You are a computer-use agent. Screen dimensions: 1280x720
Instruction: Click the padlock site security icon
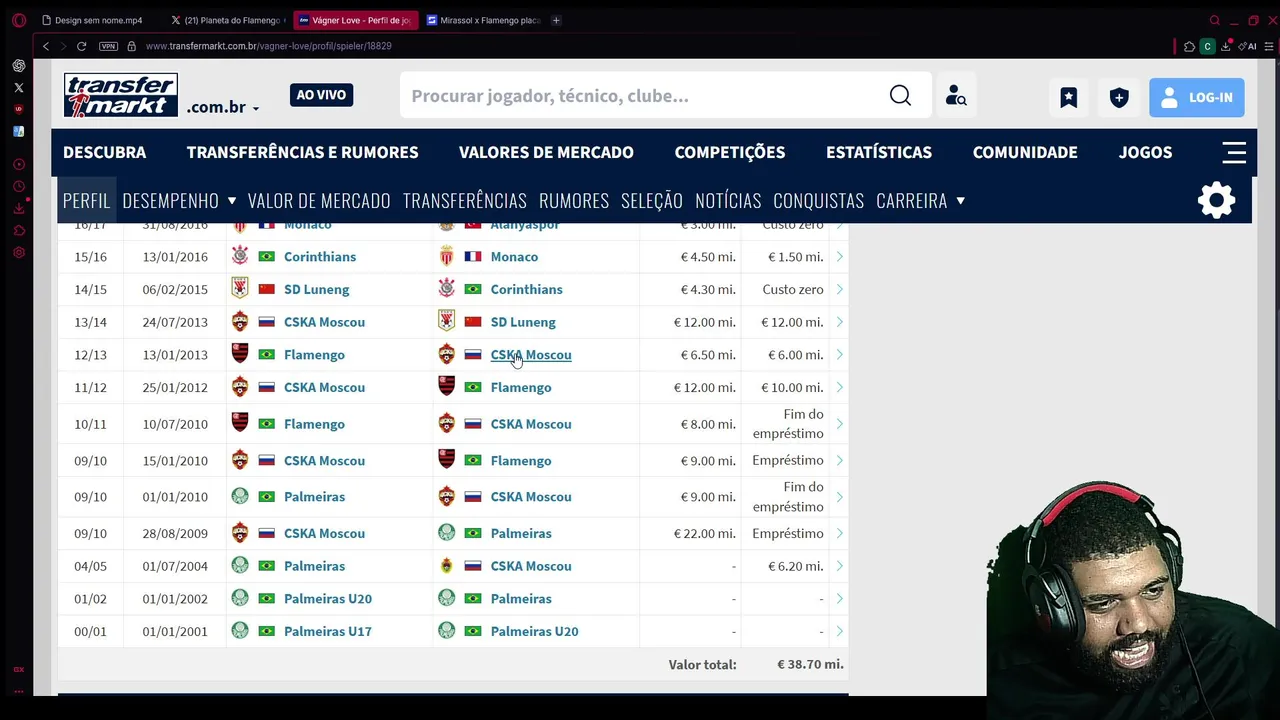[x=131, y=46]
